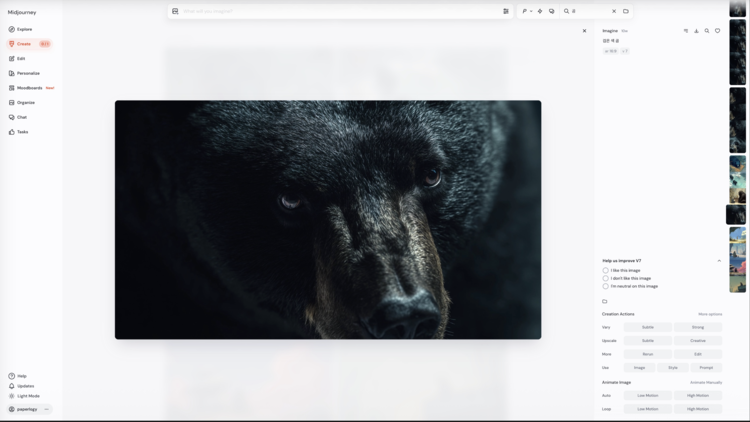Like the image with the heart icon
Image resolution: width=750 pixels, height=422 pixels.
(717, 31)
